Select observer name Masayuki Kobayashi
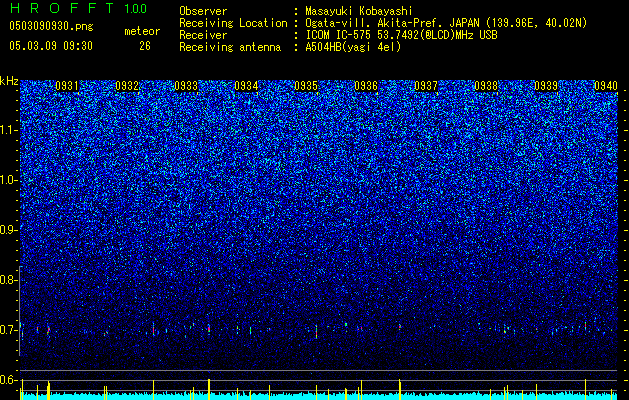The width and height of the screenshot is (629, 400). (359, 11)
